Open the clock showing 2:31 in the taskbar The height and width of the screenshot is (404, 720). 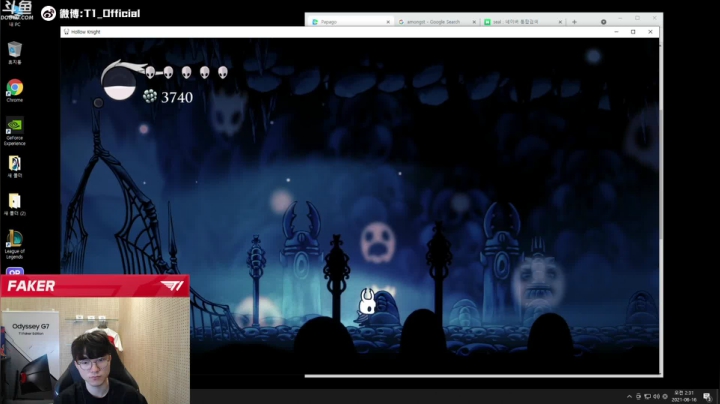[684, 396]
